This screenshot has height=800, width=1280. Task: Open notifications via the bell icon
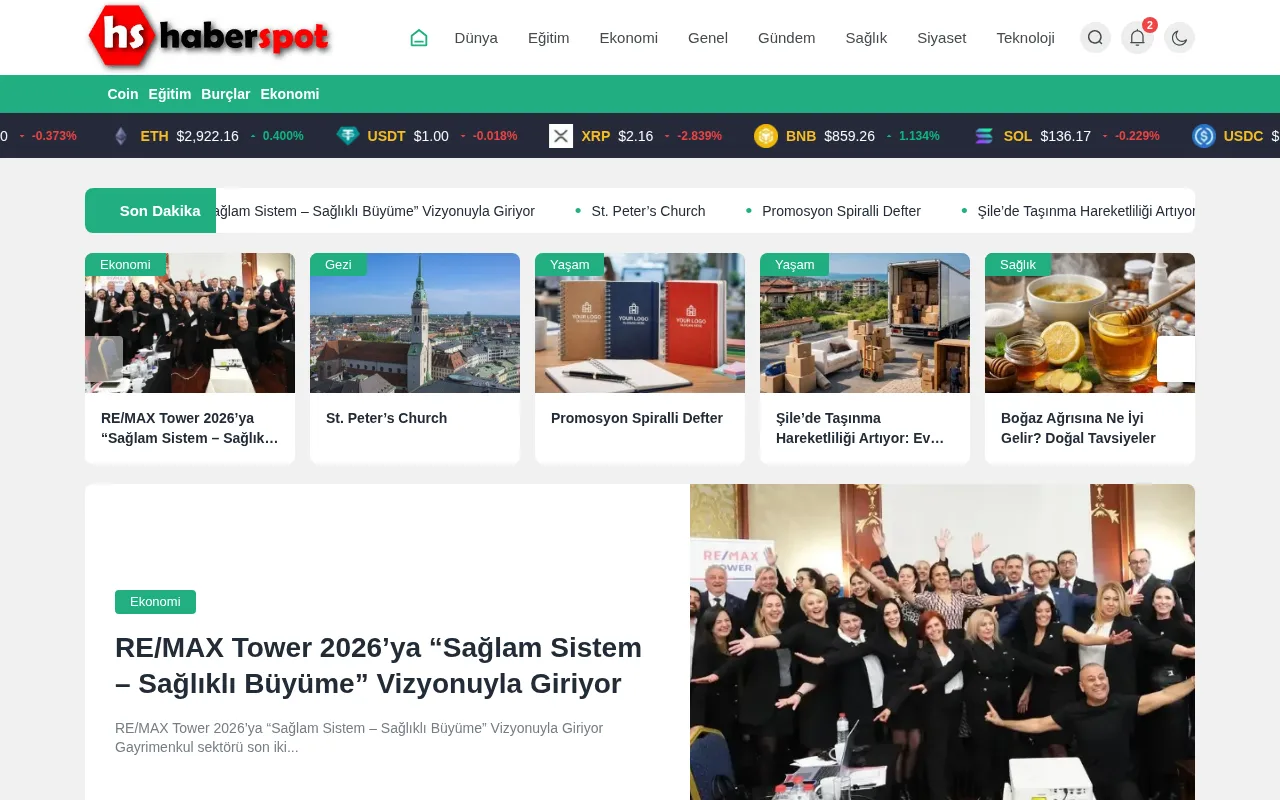point(1137,37)
